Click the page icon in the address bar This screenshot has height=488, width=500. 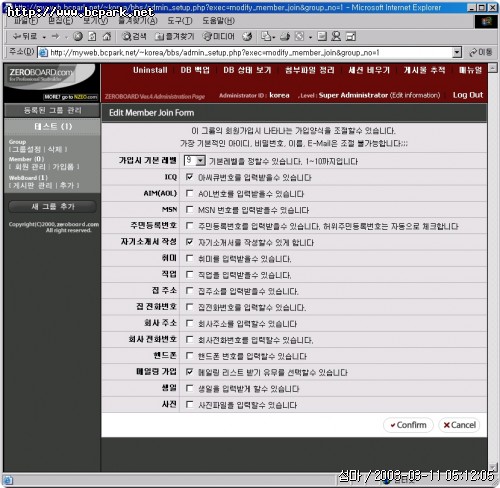43,53
